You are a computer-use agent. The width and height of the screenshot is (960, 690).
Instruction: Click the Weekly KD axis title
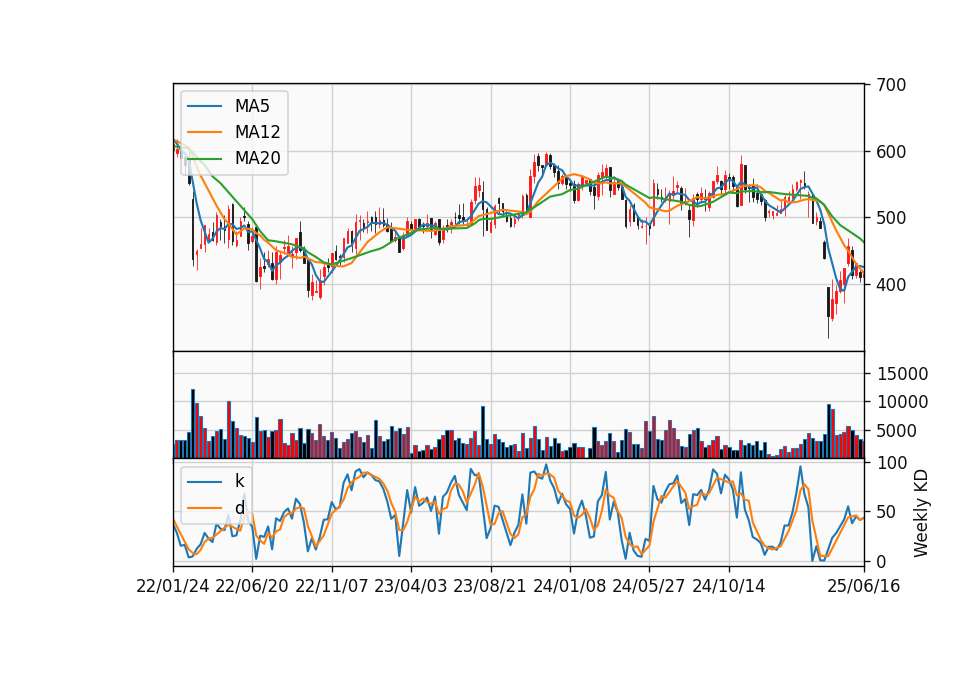[x=921, y=513]
